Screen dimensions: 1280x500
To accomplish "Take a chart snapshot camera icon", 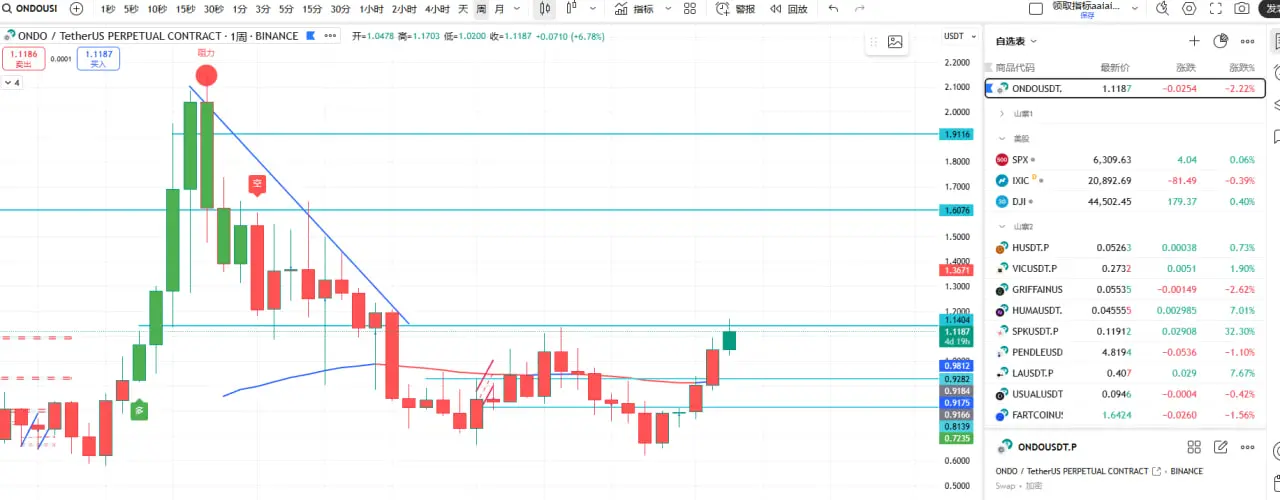I will 1241,8.
